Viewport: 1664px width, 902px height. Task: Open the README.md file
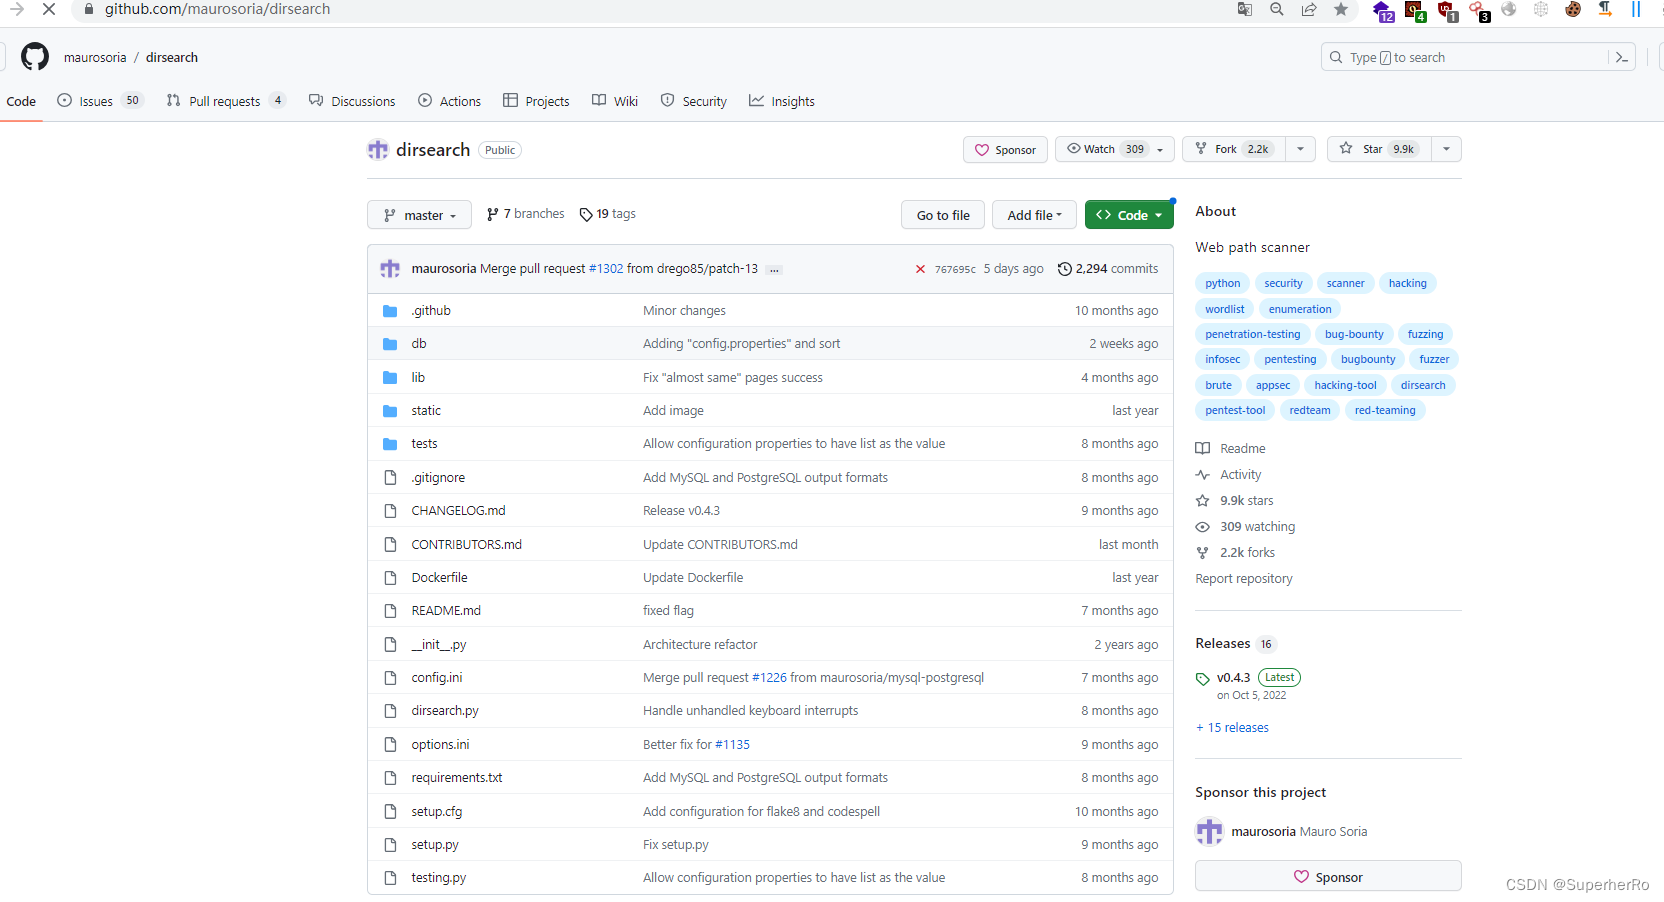(x=446, y=611)
